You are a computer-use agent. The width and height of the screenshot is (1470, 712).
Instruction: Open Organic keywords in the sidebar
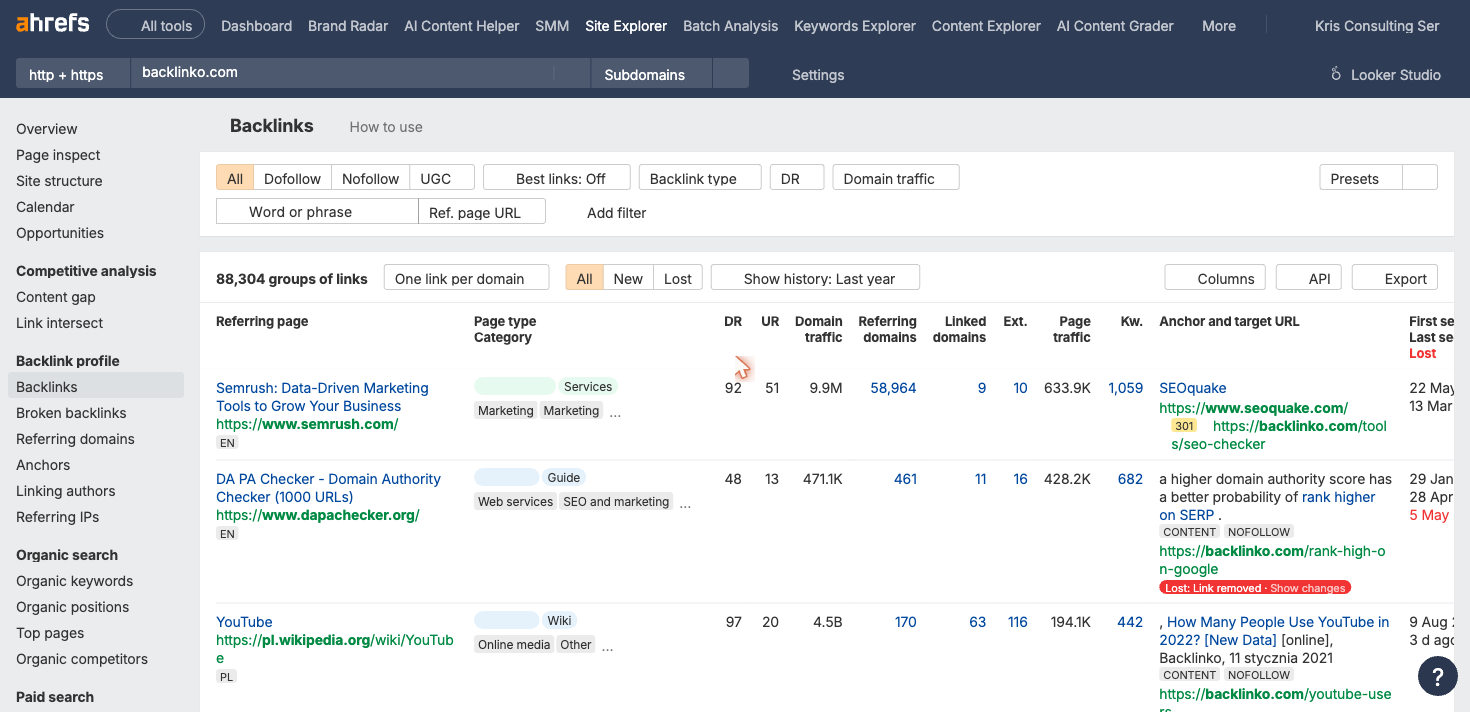coord(74,581)
